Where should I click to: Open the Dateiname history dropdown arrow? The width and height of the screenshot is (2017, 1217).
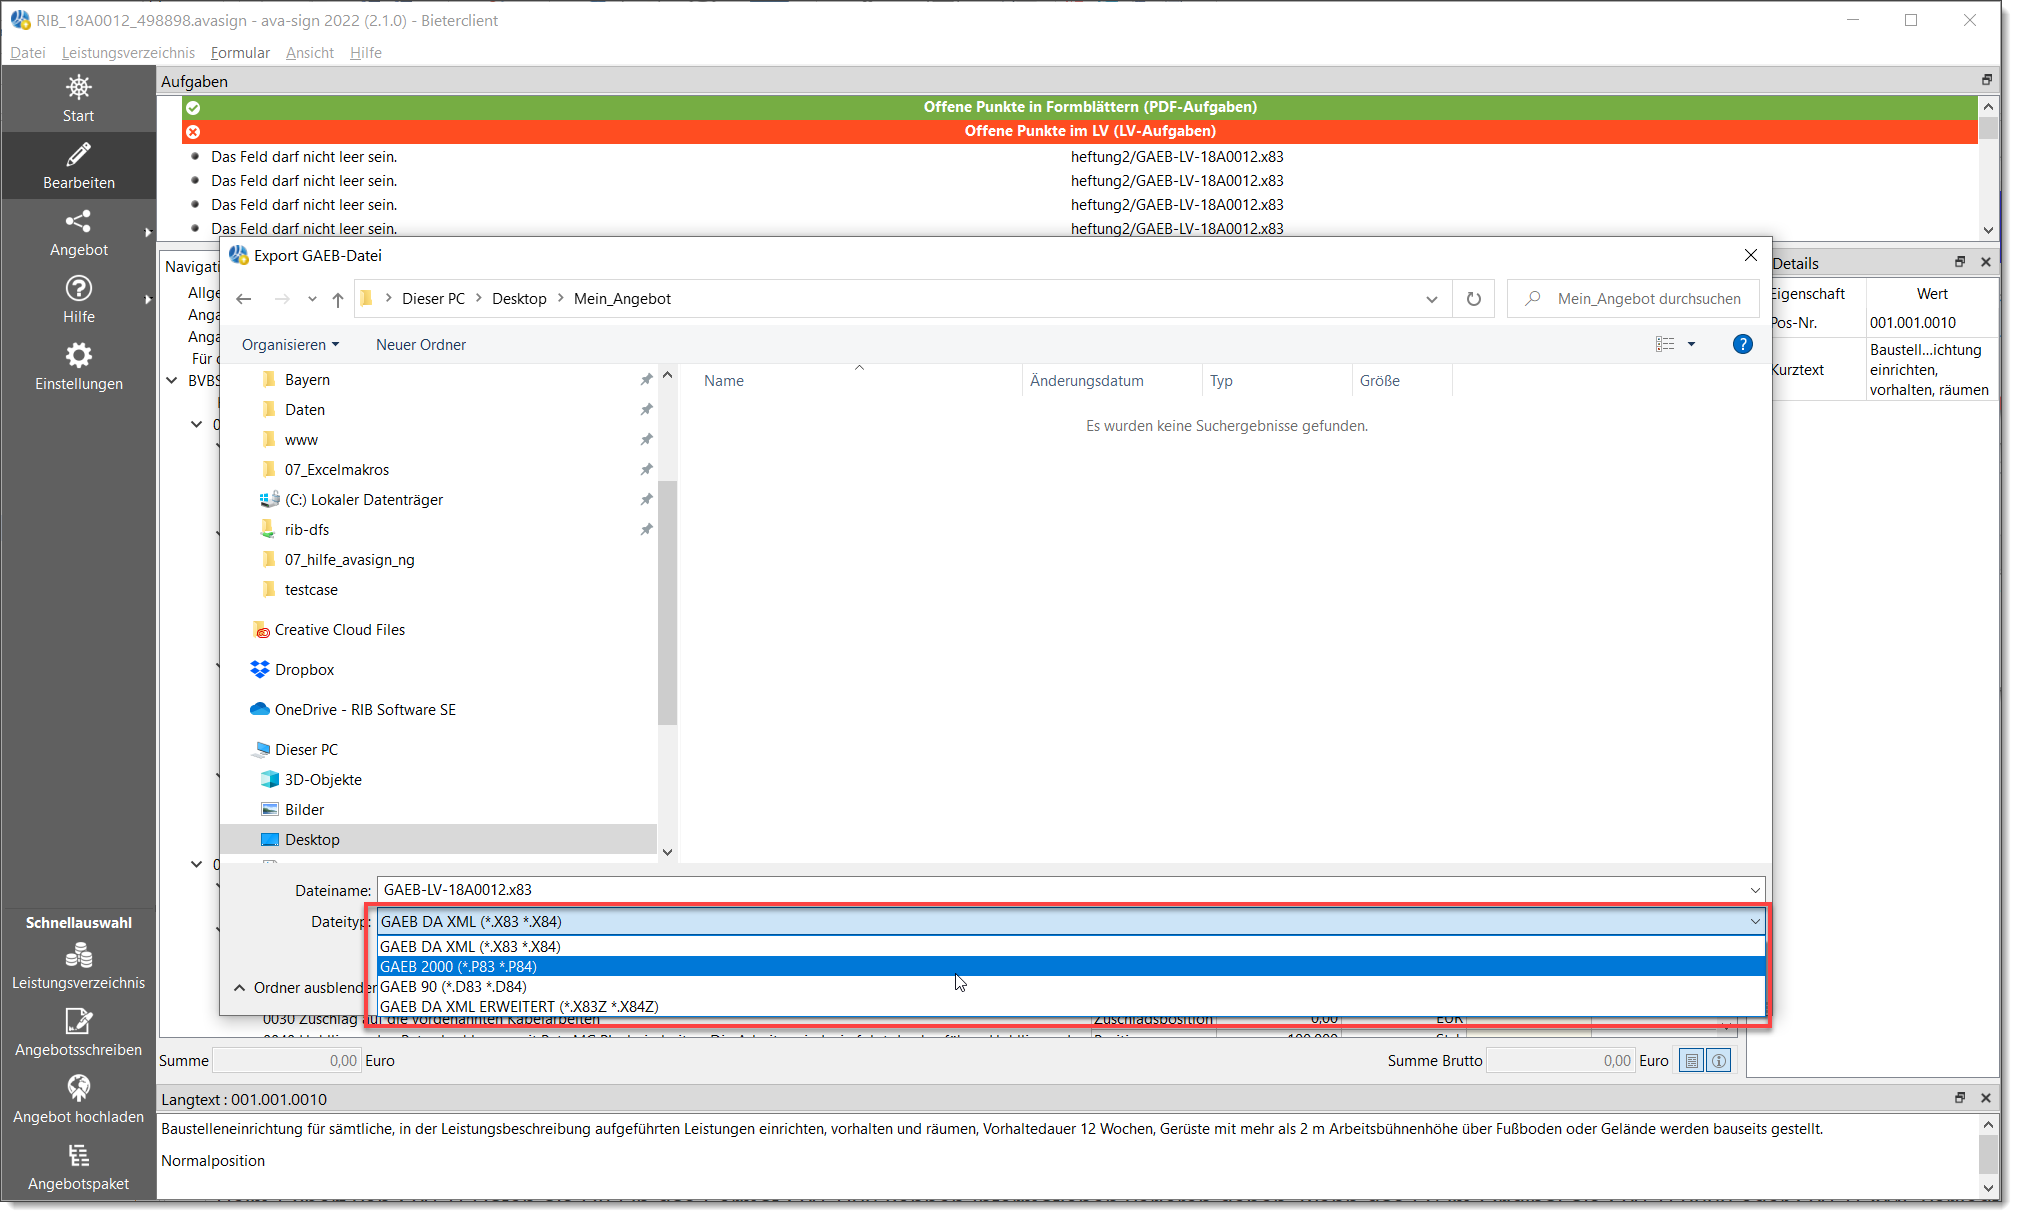pyautogui.click(x=1755, y=890)
